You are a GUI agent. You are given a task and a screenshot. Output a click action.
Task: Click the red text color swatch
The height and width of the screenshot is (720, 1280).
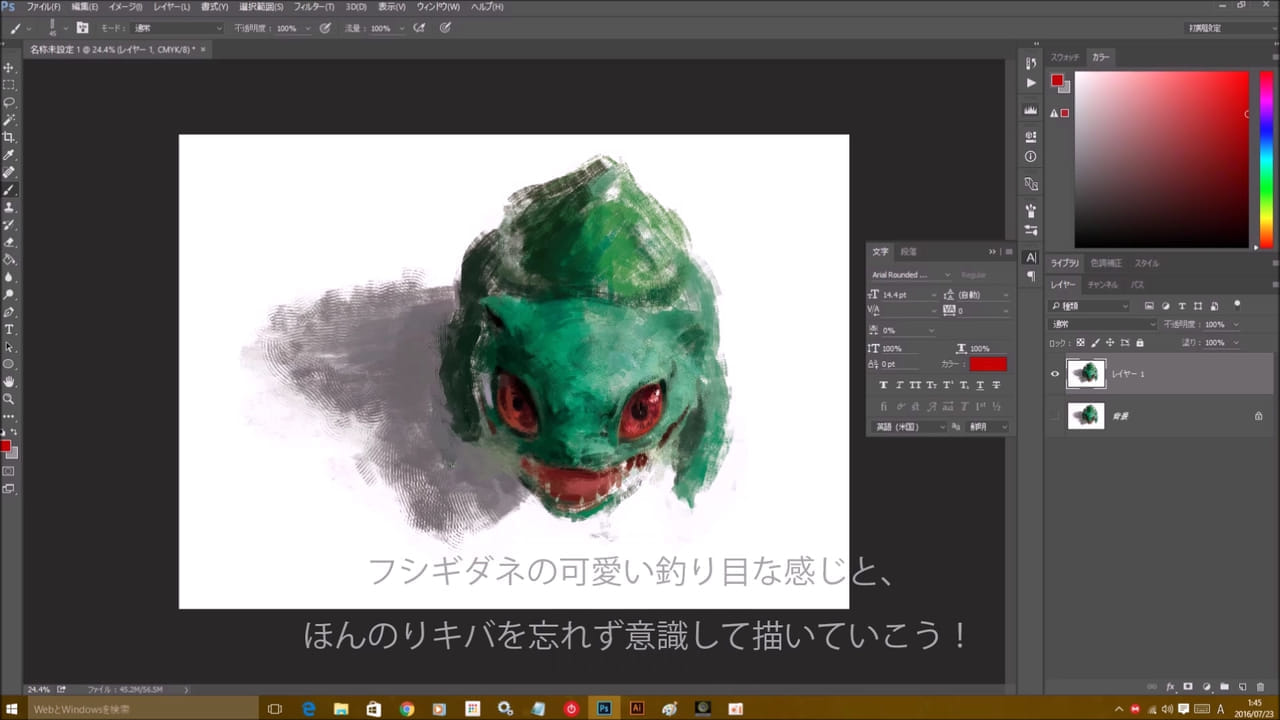point(987,364)
